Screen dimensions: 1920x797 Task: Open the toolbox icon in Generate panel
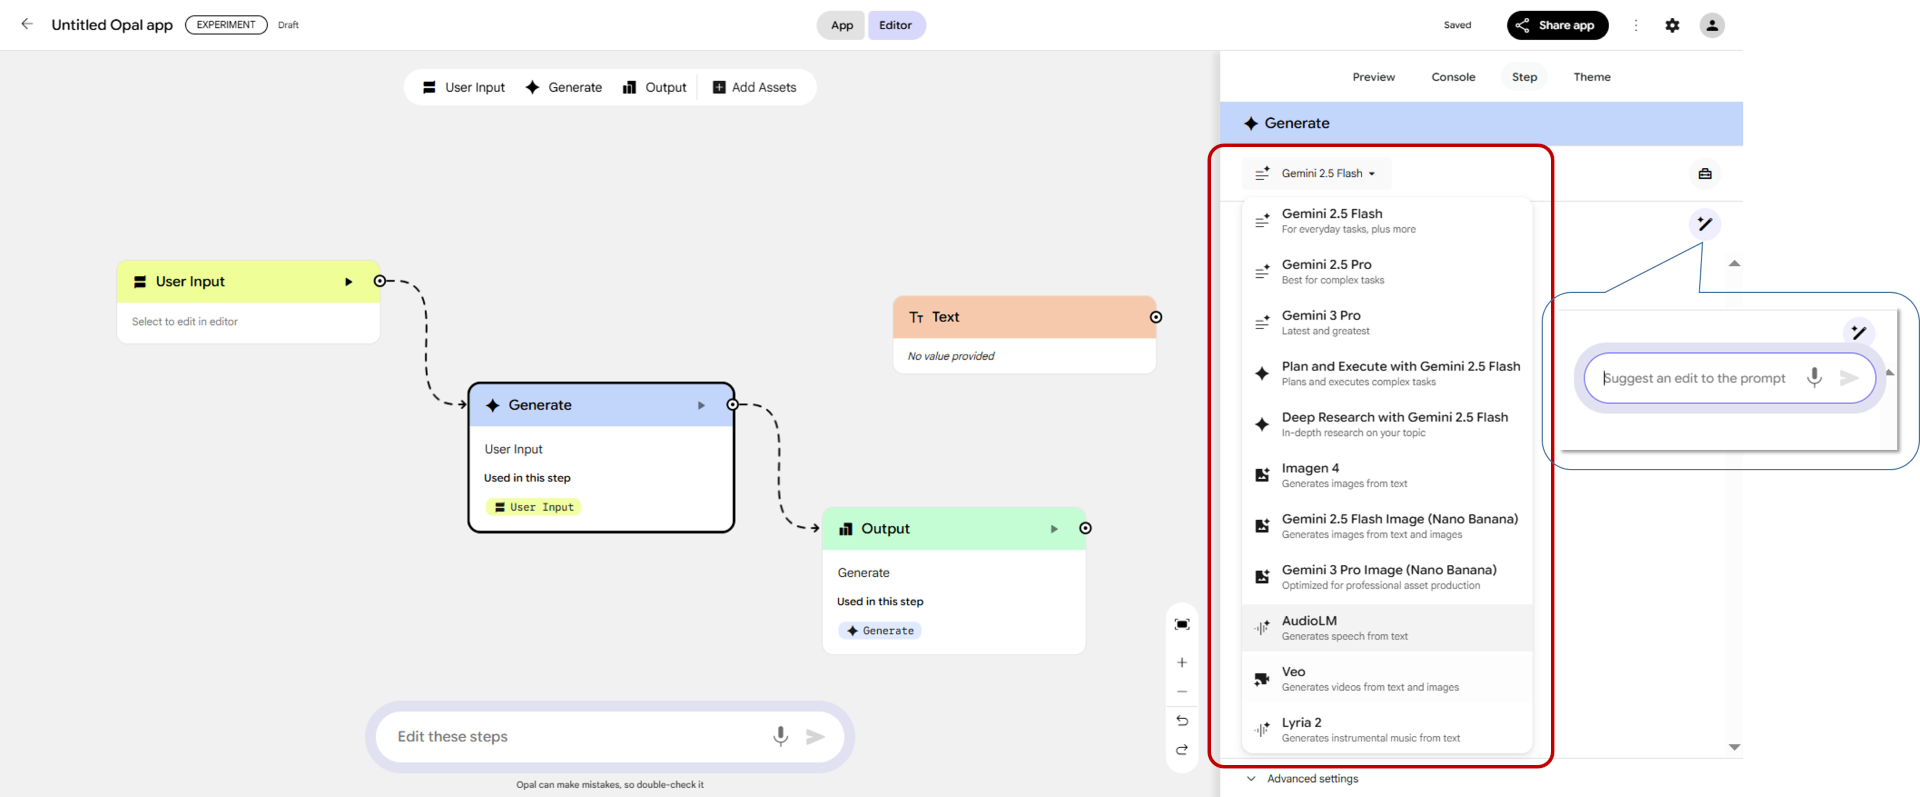pos(1705,174)
